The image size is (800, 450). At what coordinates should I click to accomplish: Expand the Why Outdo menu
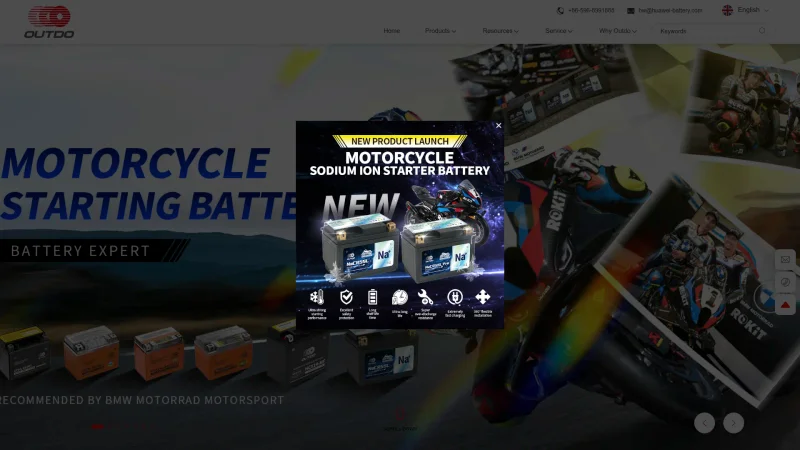tap(617, 31)
